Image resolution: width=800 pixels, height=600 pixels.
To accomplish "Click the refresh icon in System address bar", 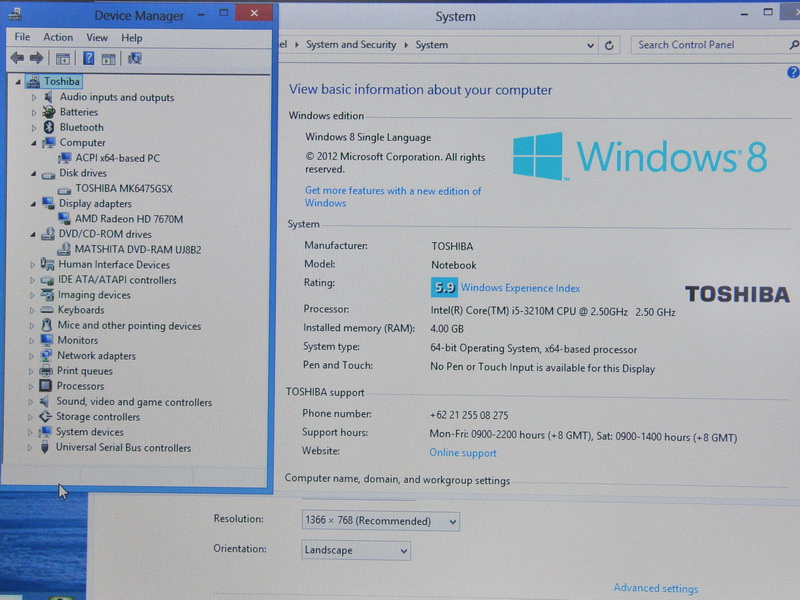I will tap(609, 45).
